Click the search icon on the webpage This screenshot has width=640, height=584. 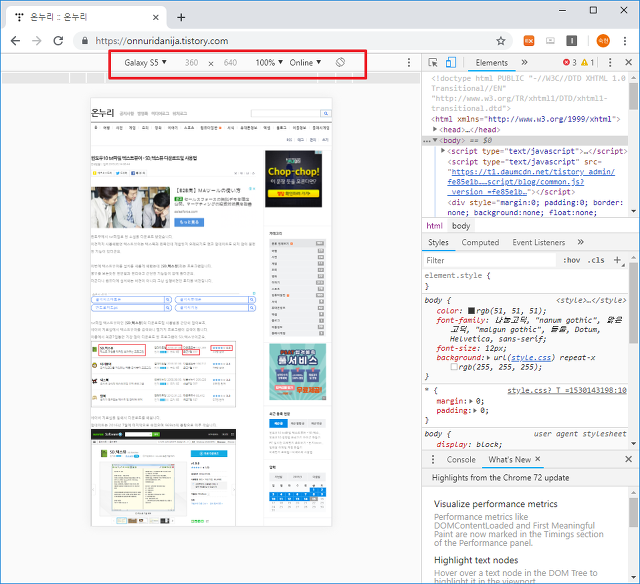pyautogui.click(x=326, y=113)
